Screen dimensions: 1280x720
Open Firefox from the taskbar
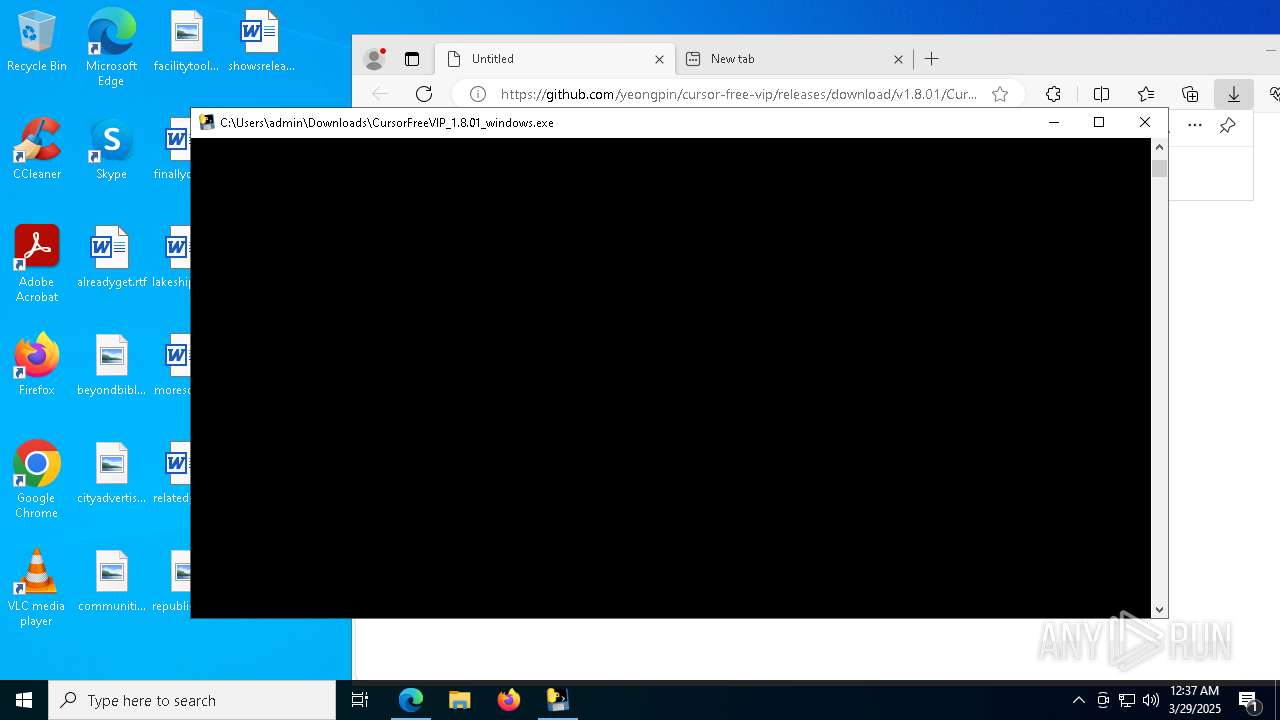tap(509, 700)
